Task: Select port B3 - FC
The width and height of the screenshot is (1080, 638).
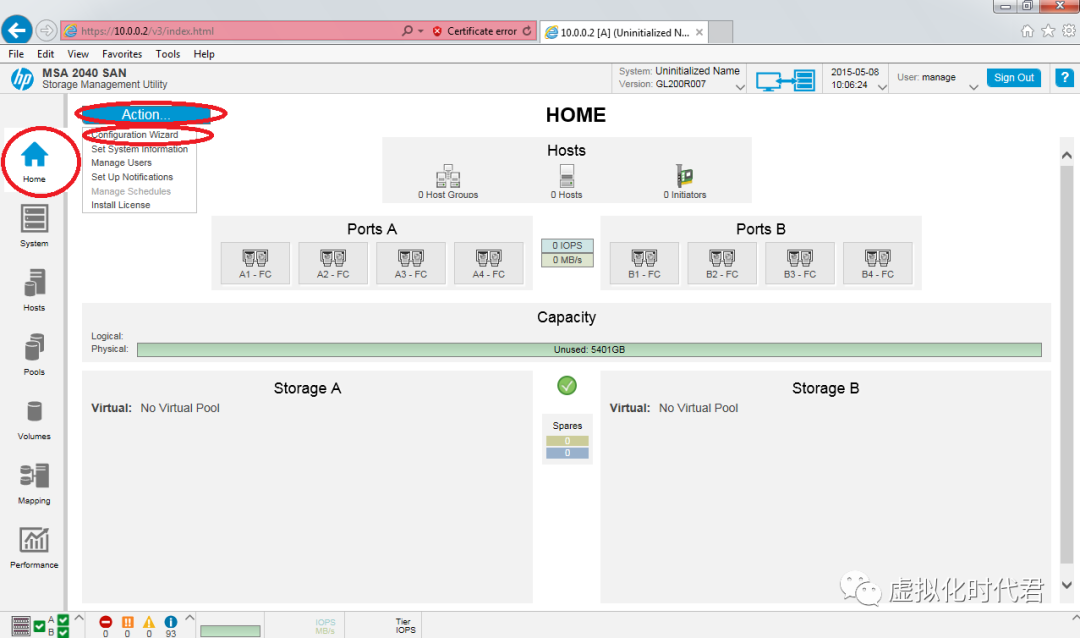Action: (x=800, y=263)
